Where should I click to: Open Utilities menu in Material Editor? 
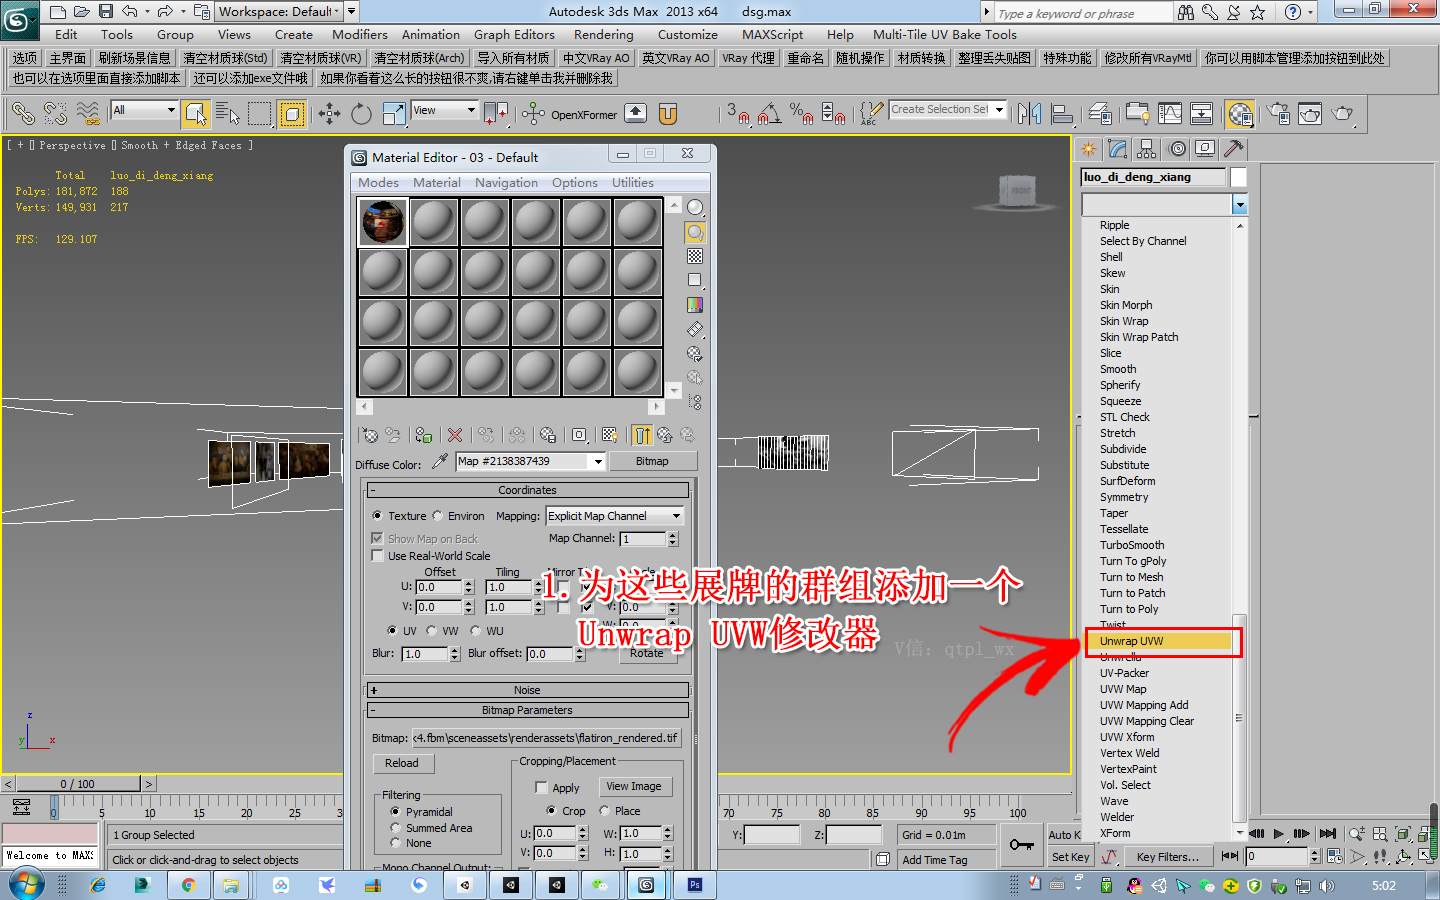click(x=633, y=183)
